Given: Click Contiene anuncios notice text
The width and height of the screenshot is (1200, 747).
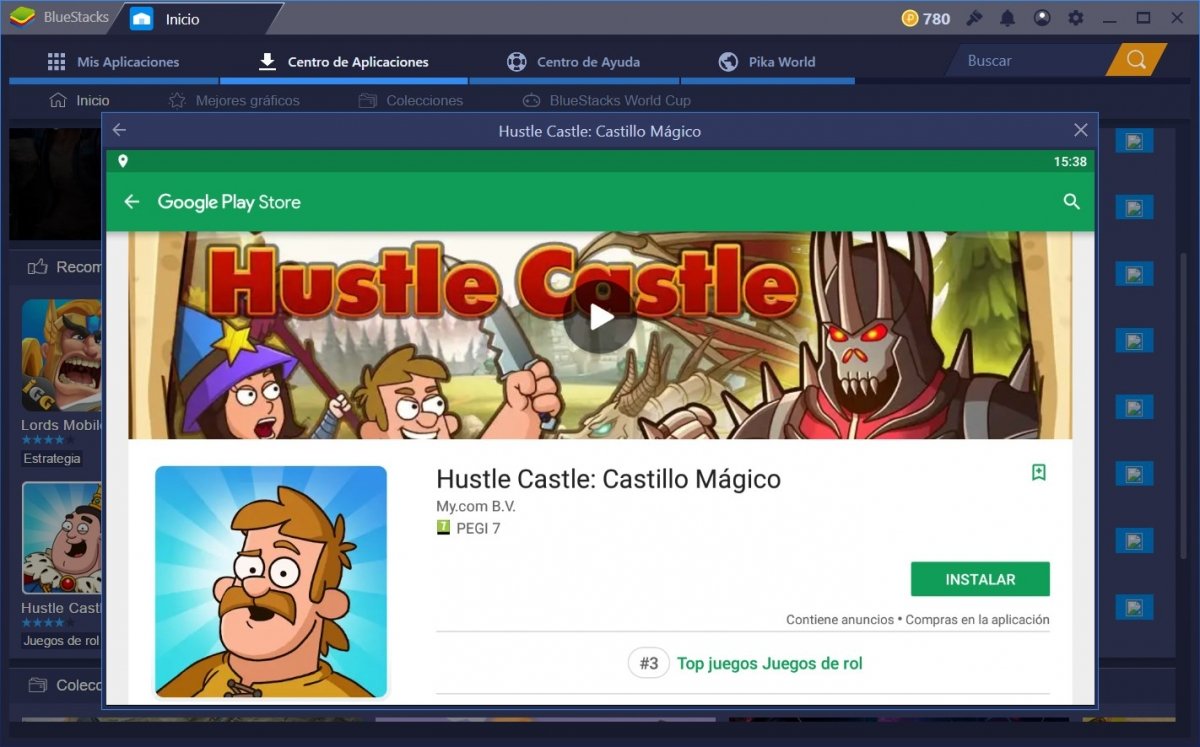Looking at the screenshot, I should 840,620.
